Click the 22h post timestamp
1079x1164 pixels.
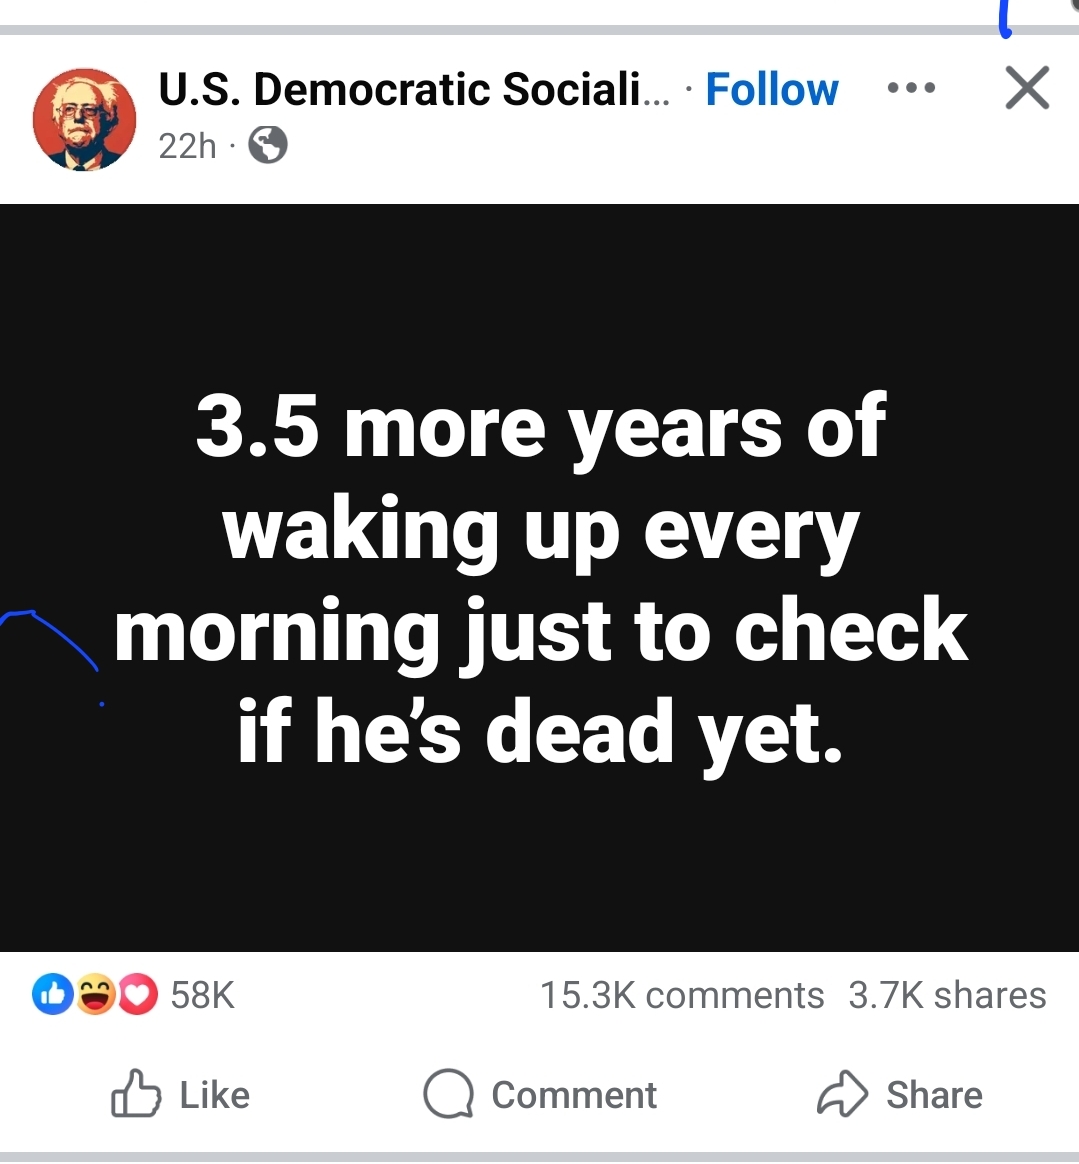tap(187, 146)
